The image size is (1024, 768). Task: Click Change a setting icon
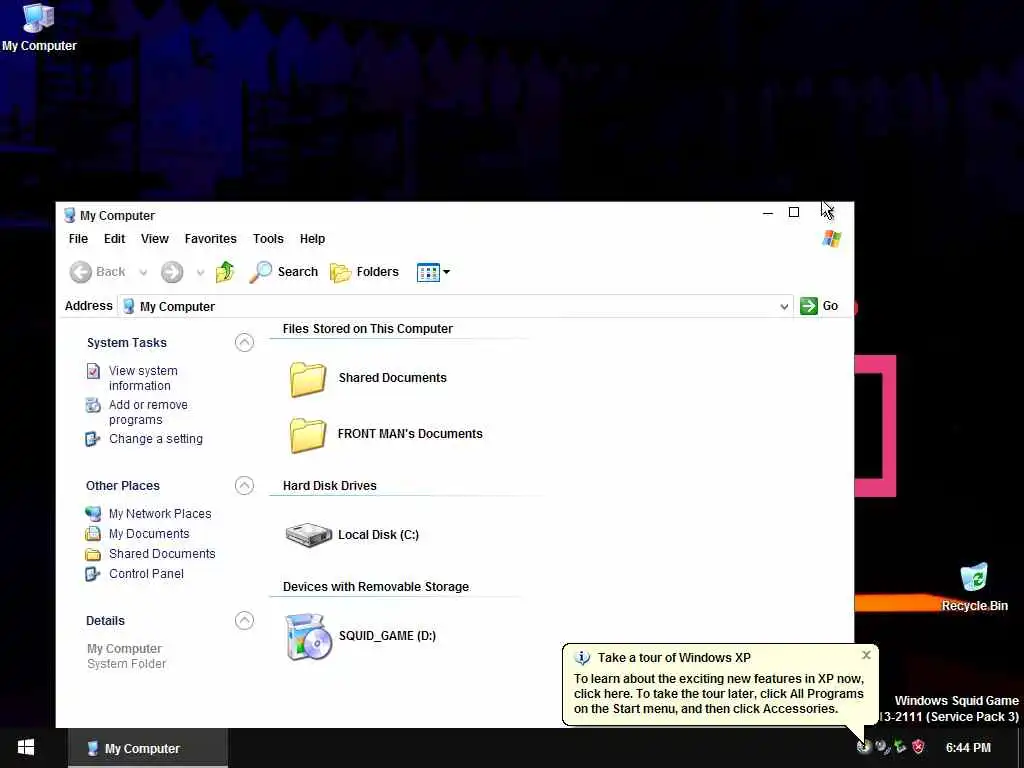pyautogui.click(x=93, y=439)
